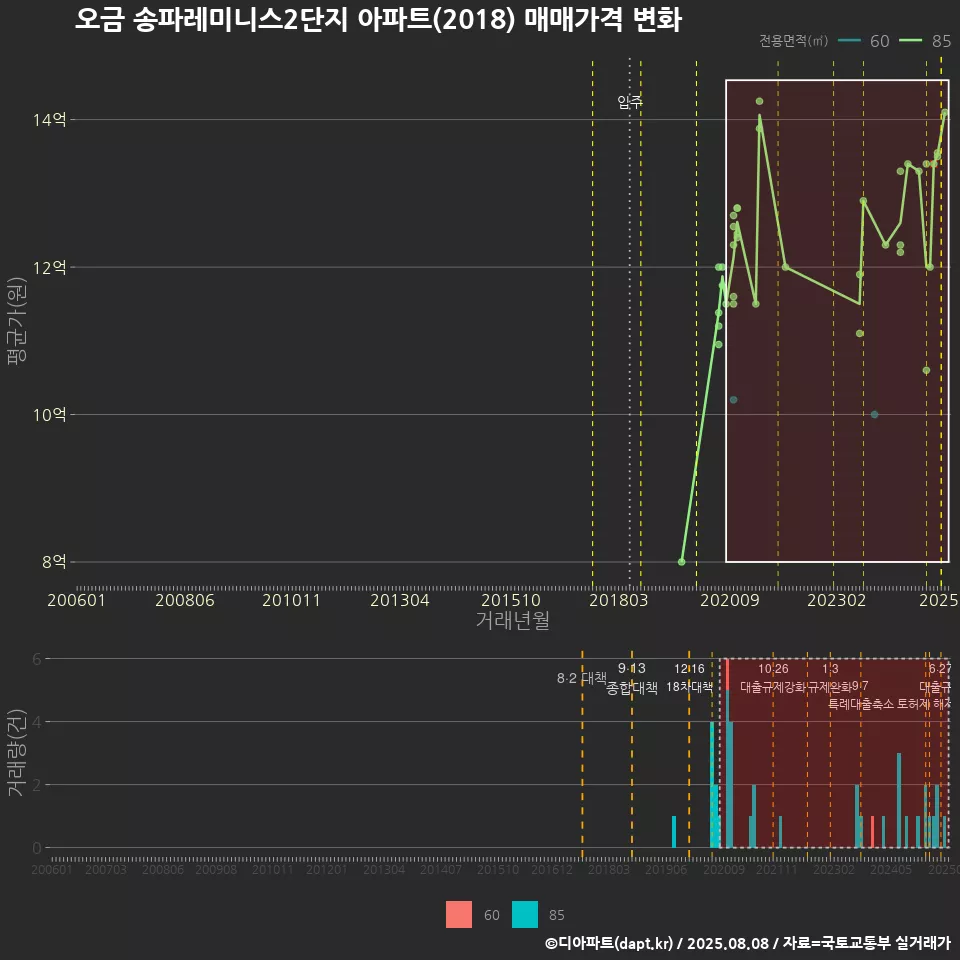Click 201011 tick on the price chart axis

coord(291,600)
